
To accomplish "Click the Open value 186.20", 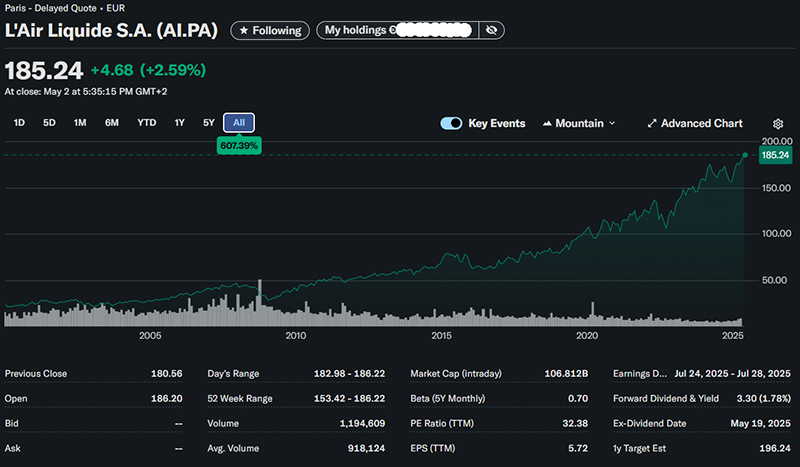I will point(166,399).
